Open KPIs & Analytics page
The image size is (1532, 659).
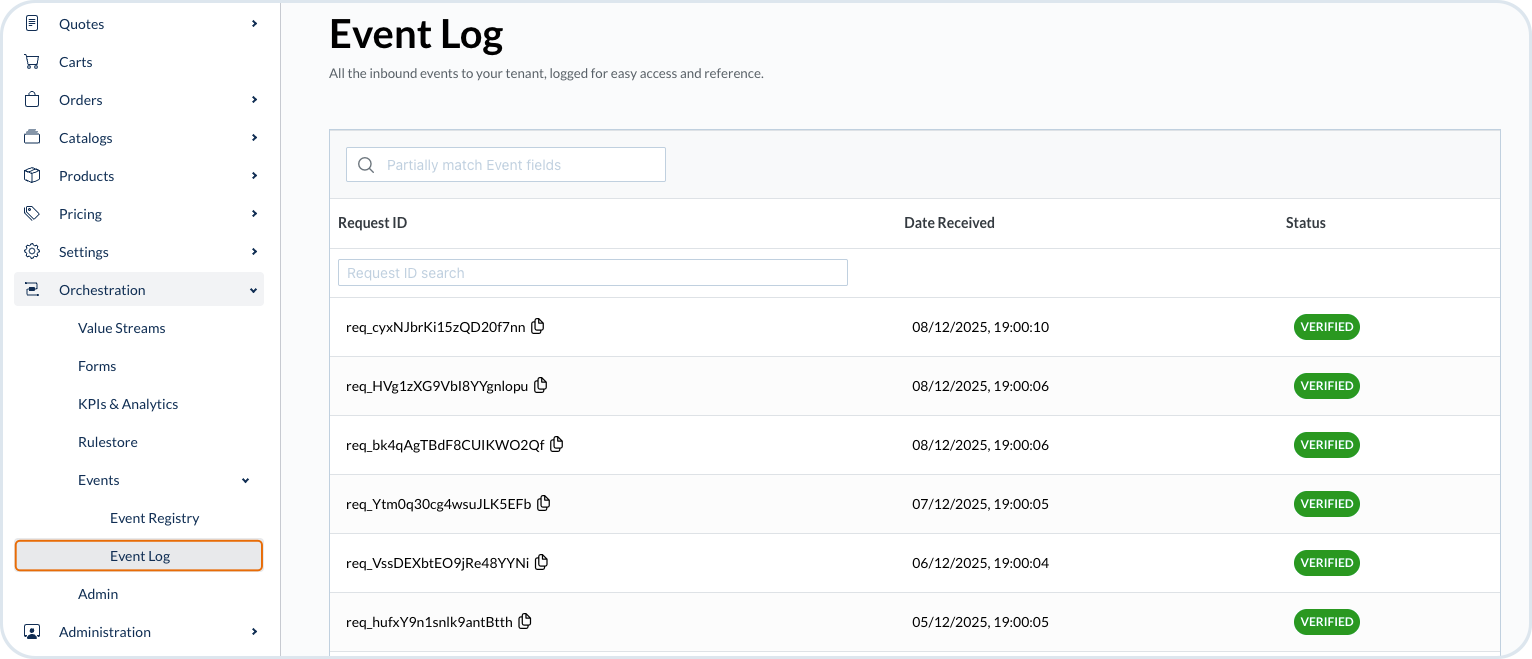[128, 404]
